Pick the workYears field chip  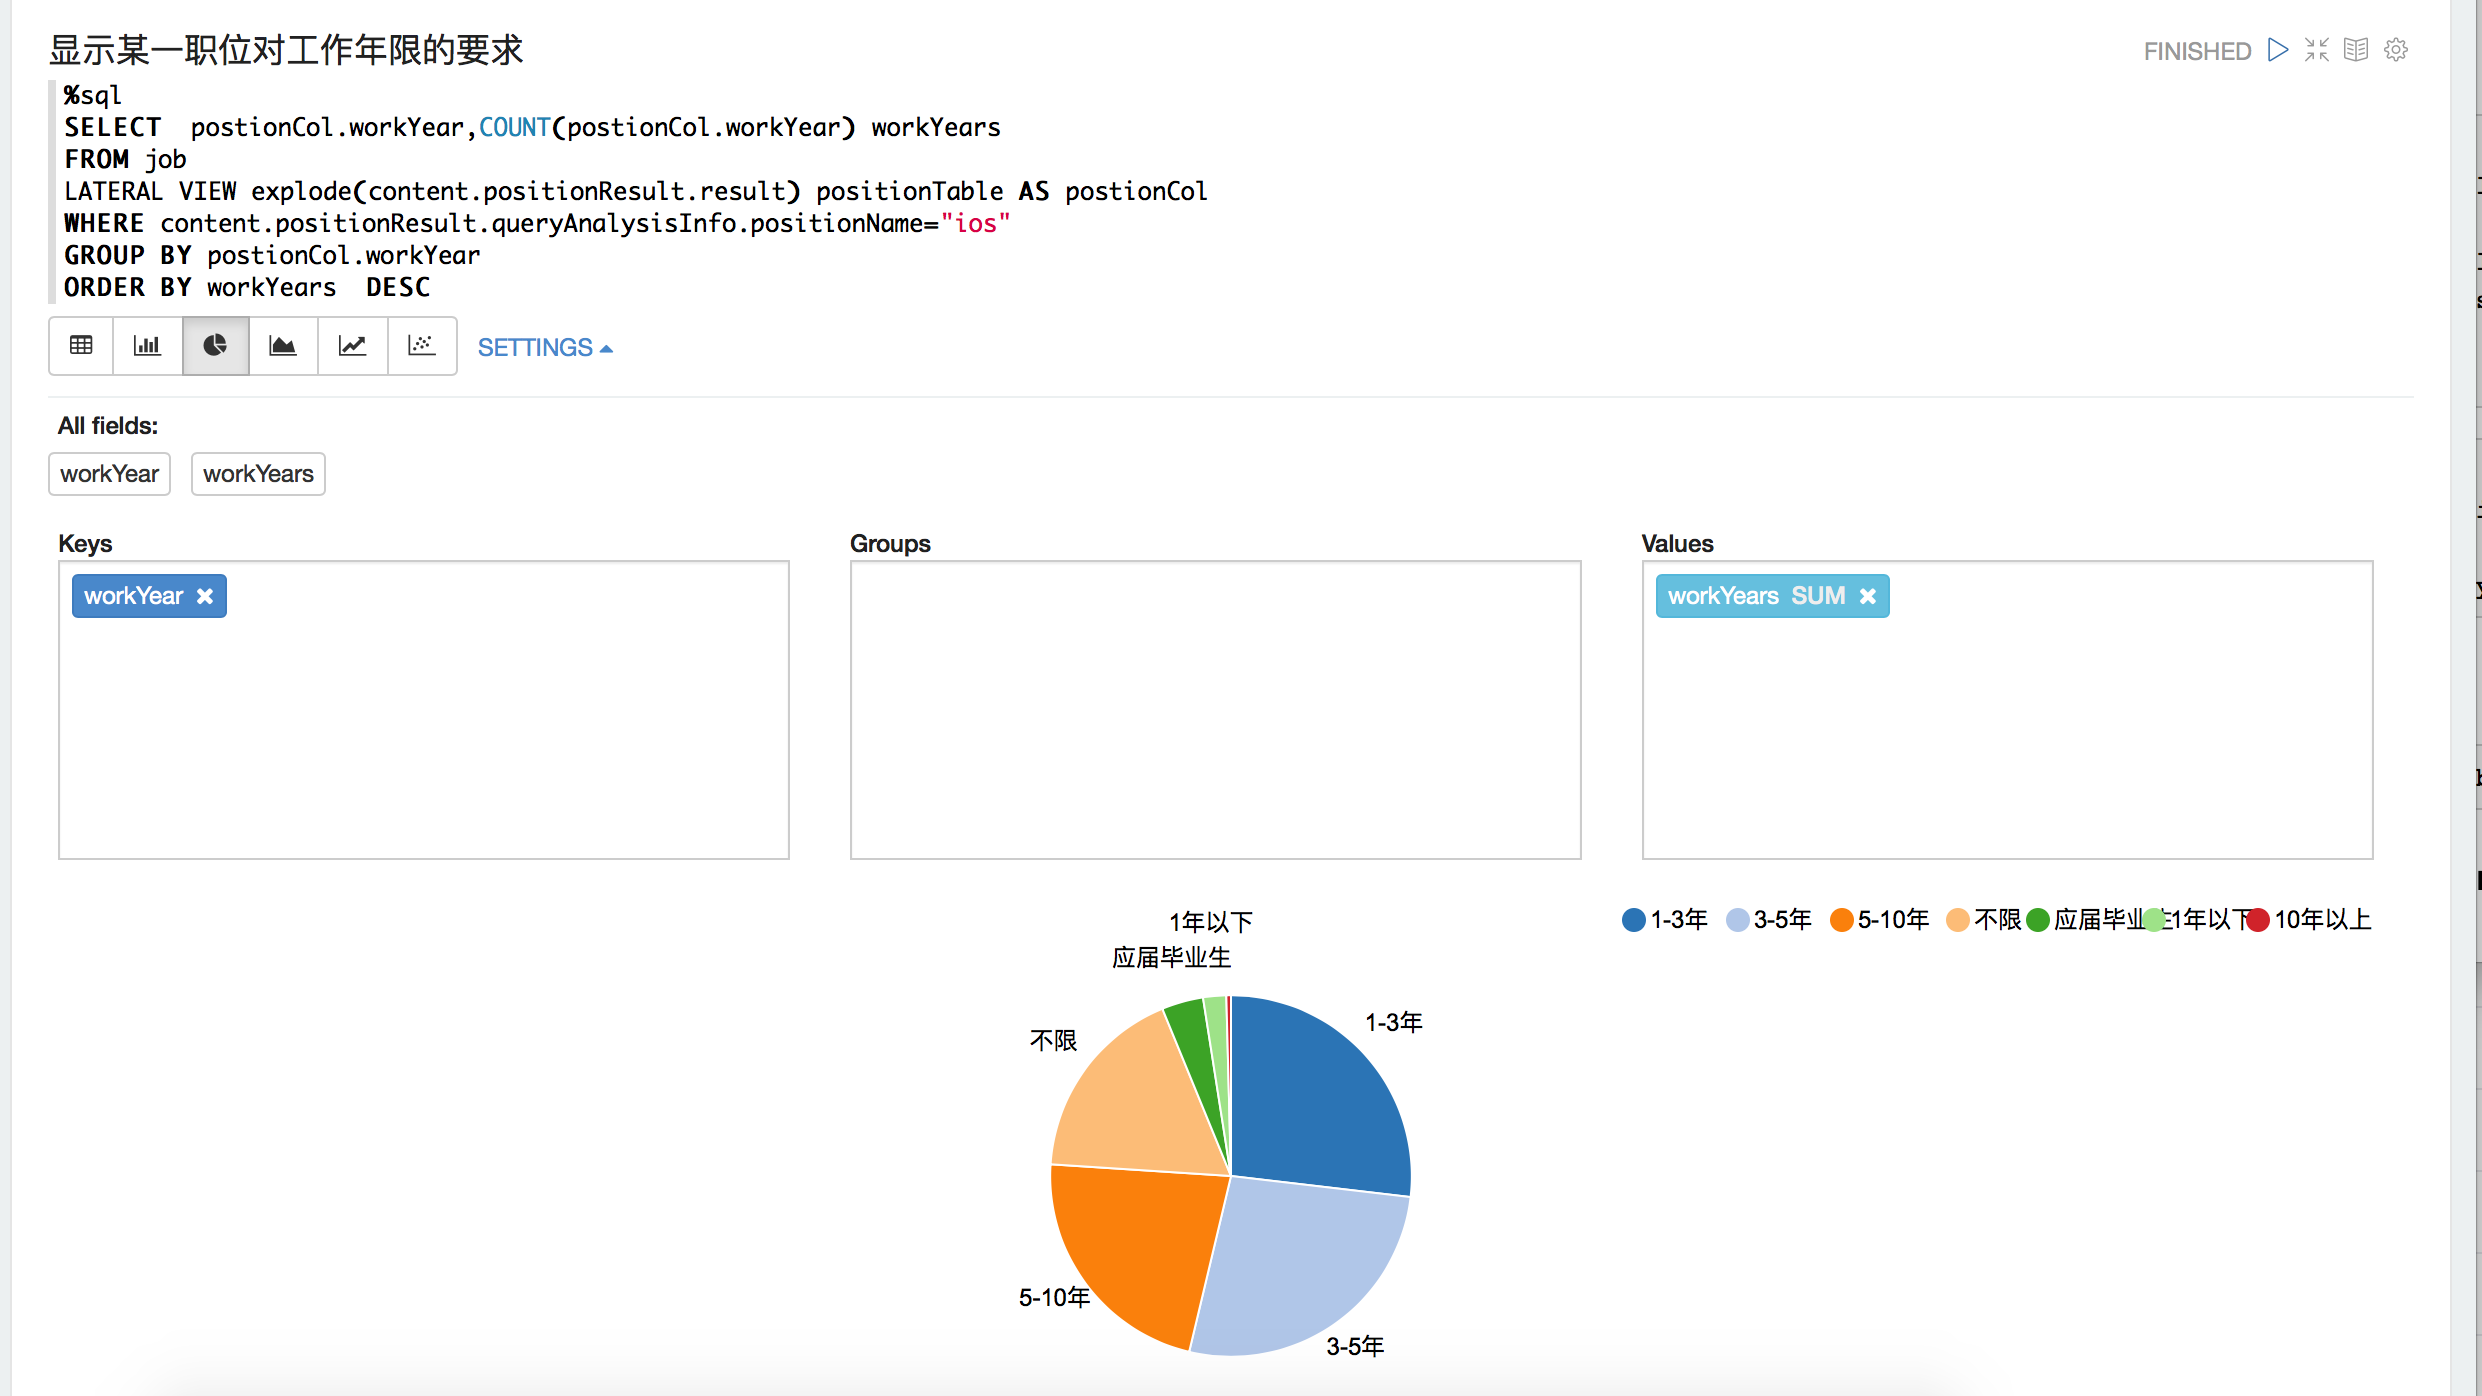coord(258,474)
